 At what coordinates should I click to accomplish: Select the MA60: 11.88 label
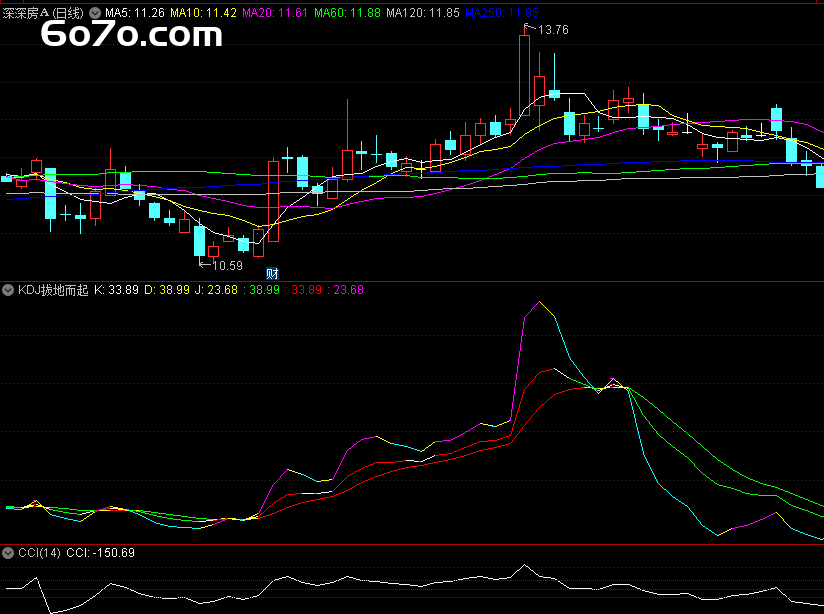pyautogui.click(x=347, y=13)
